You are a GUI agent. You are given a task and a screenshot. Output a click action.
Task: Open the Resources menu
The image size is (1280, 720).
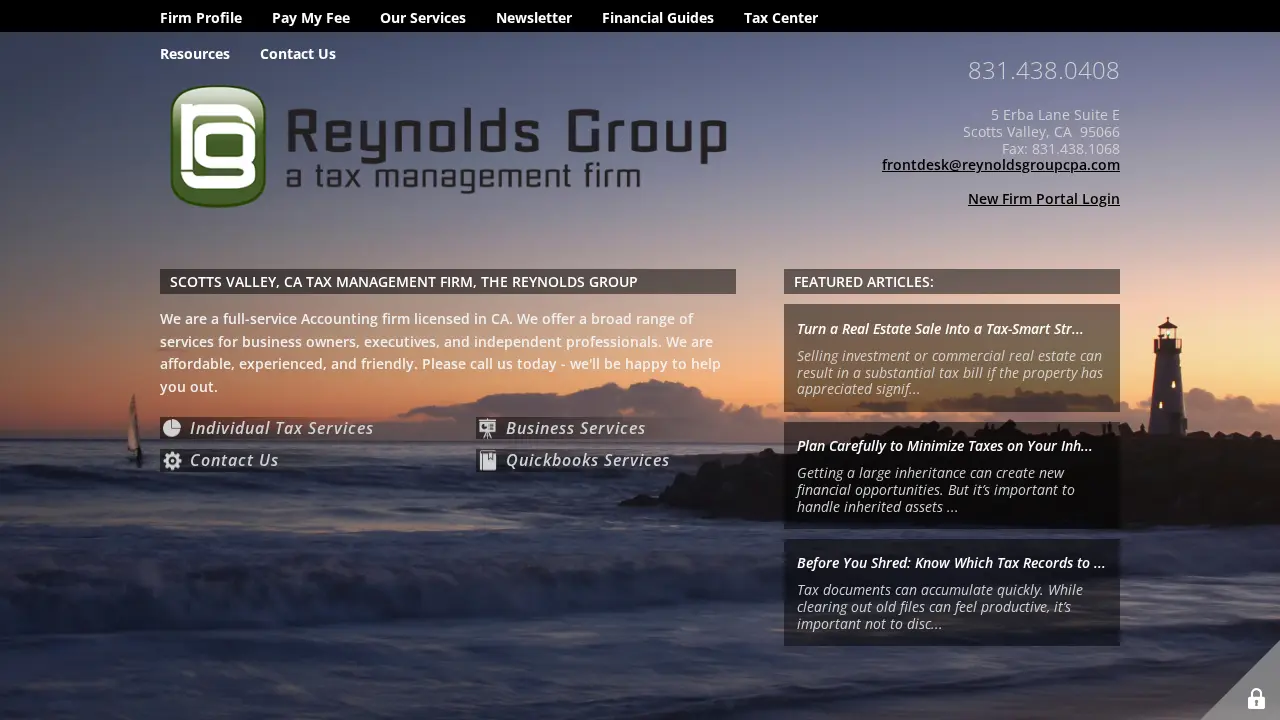point(195,54)
